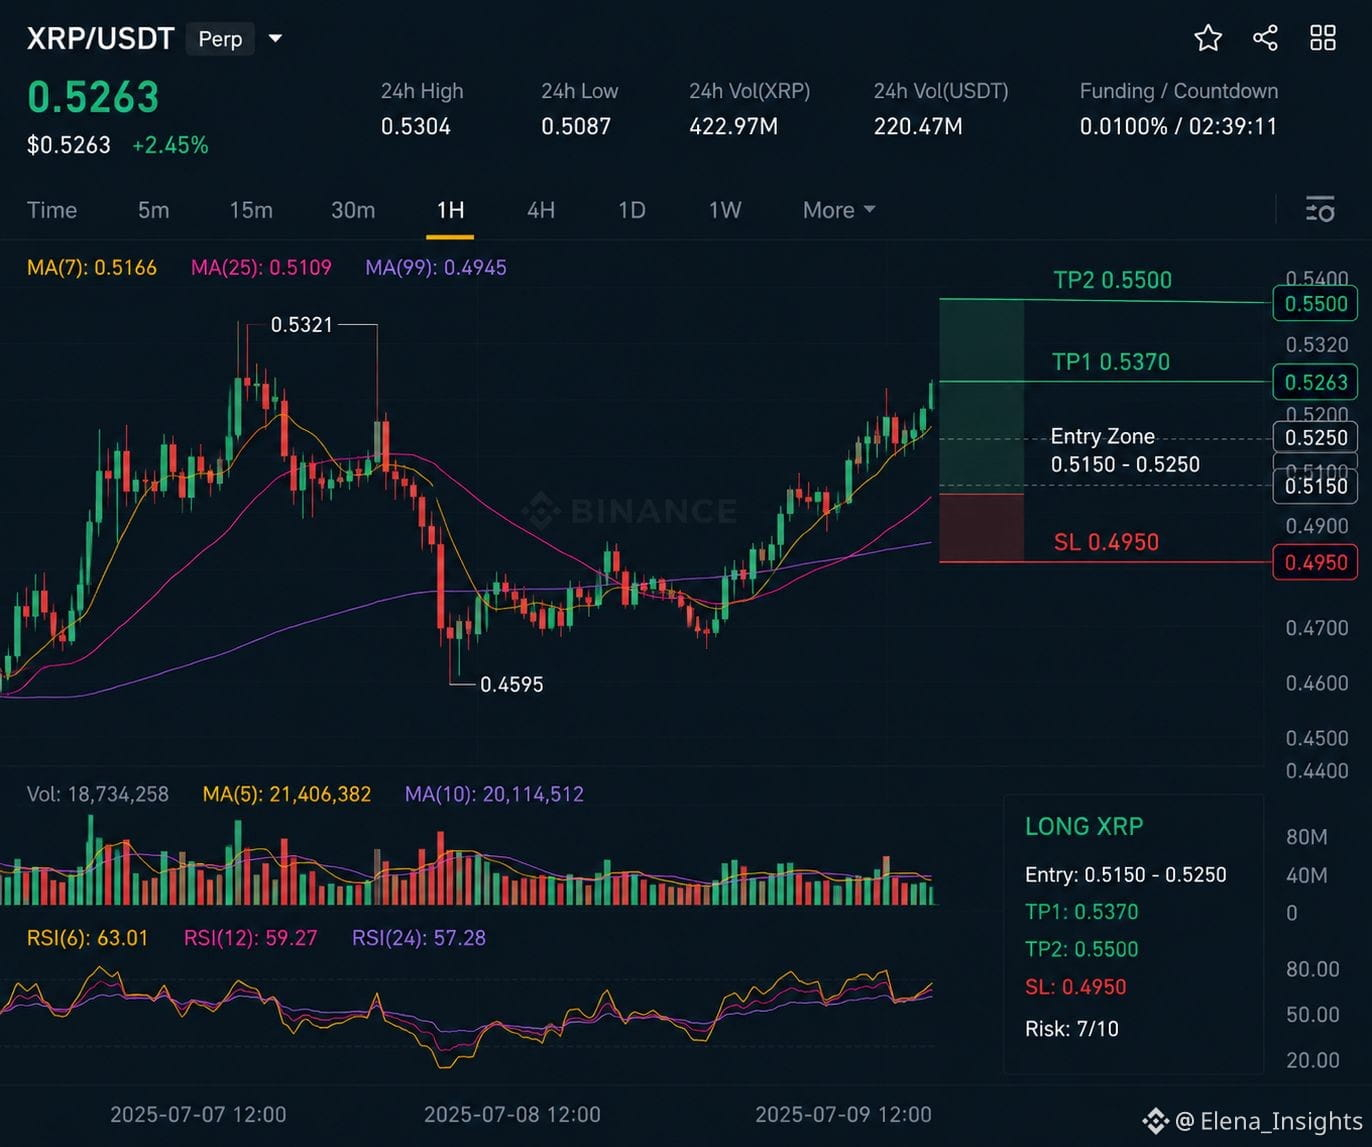Switch to the 4H timeframe
Screen dimensions: 1372x1147
click(541, 210)
